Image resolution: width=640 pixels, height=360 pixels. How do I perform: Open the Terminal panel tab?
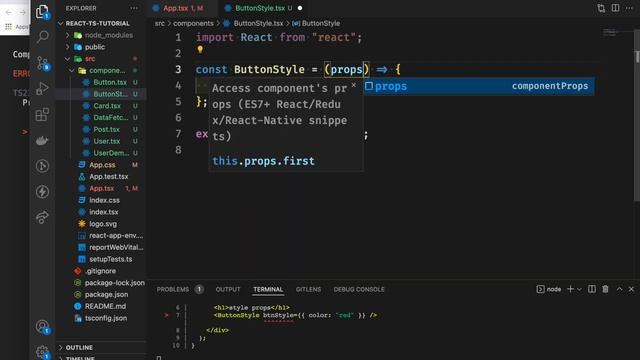point(268,289)
